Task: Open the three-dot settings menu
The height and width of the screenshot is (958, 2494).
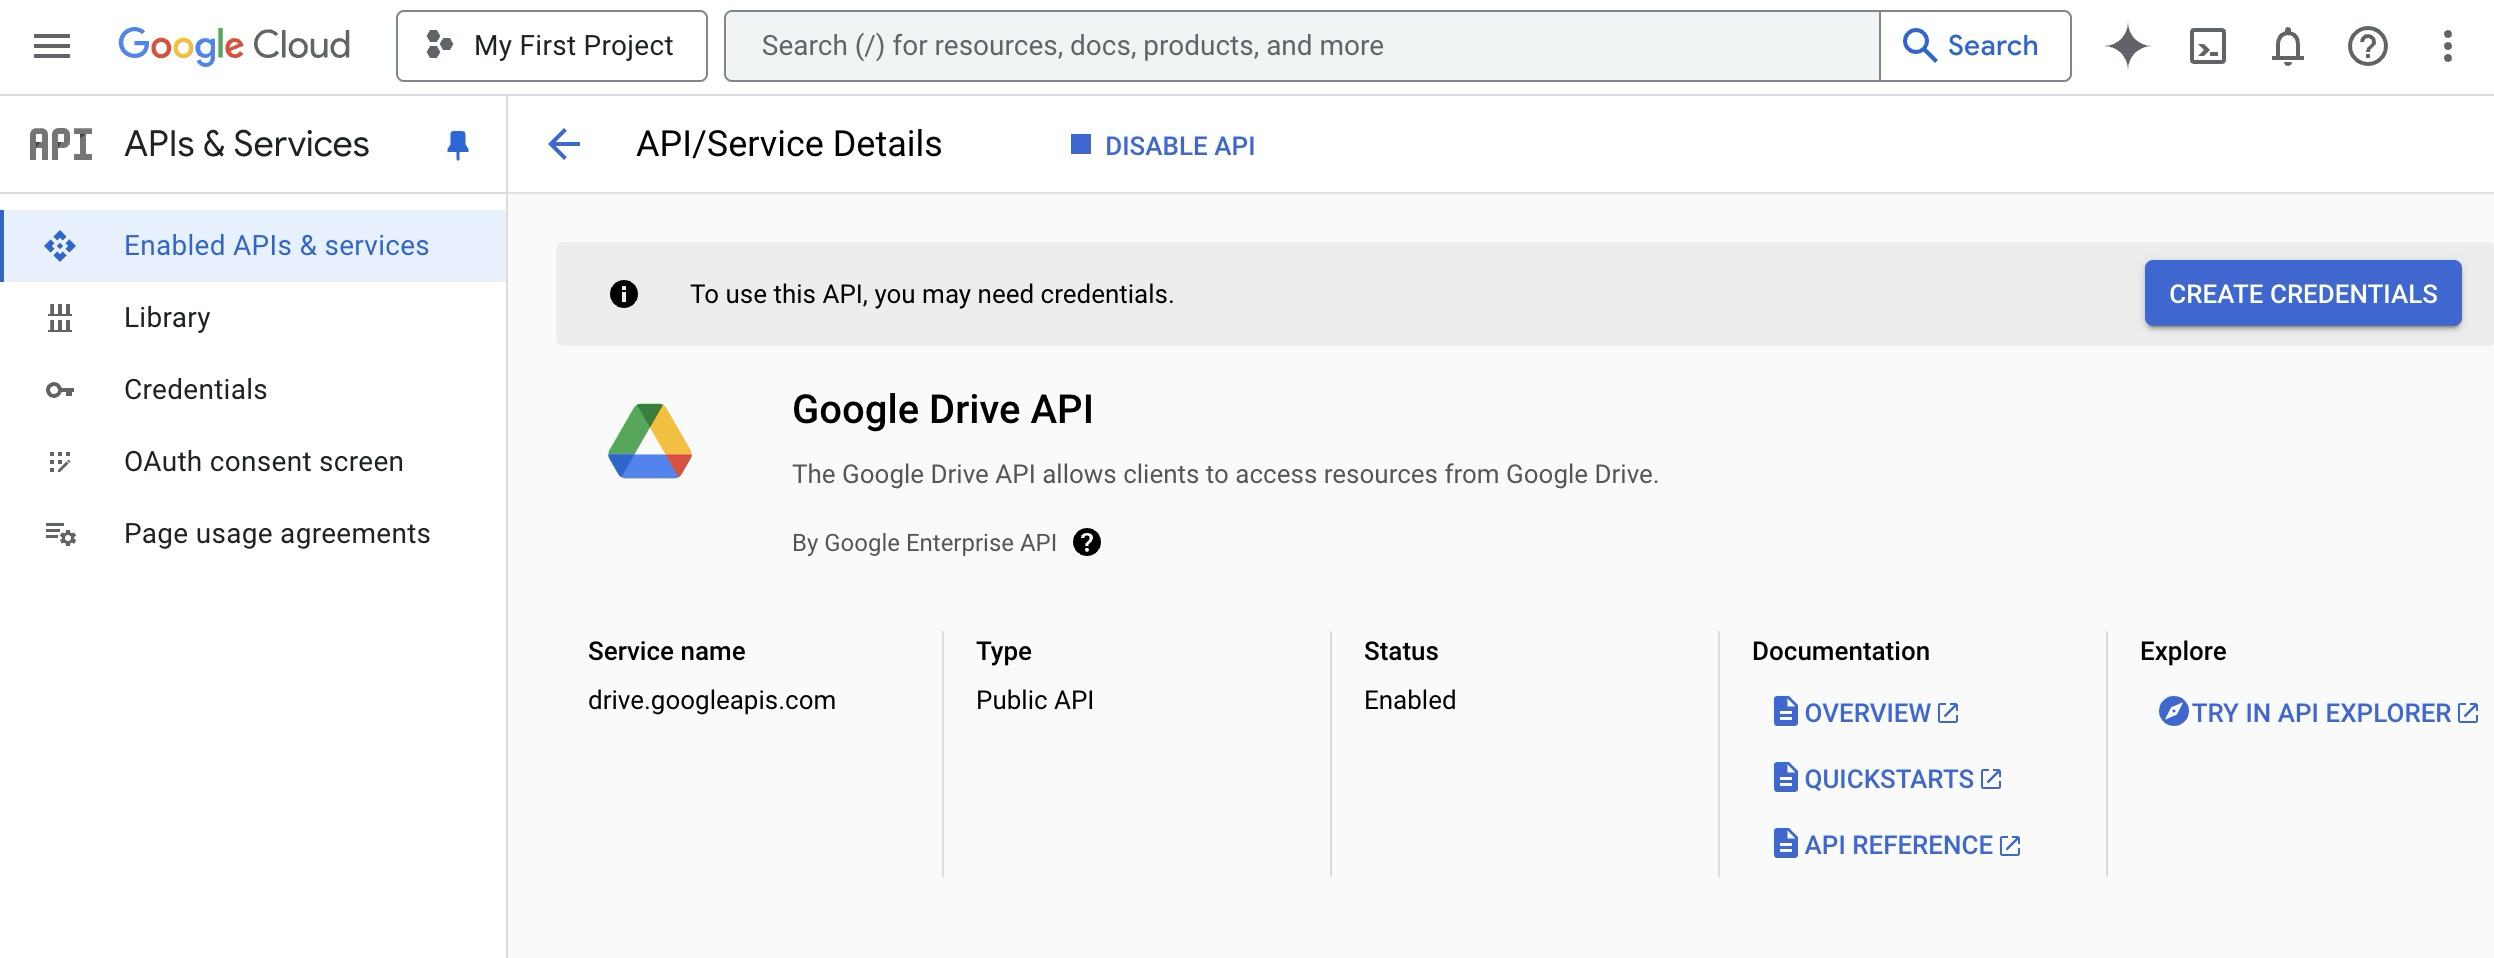Action: tap(2448, 46)
